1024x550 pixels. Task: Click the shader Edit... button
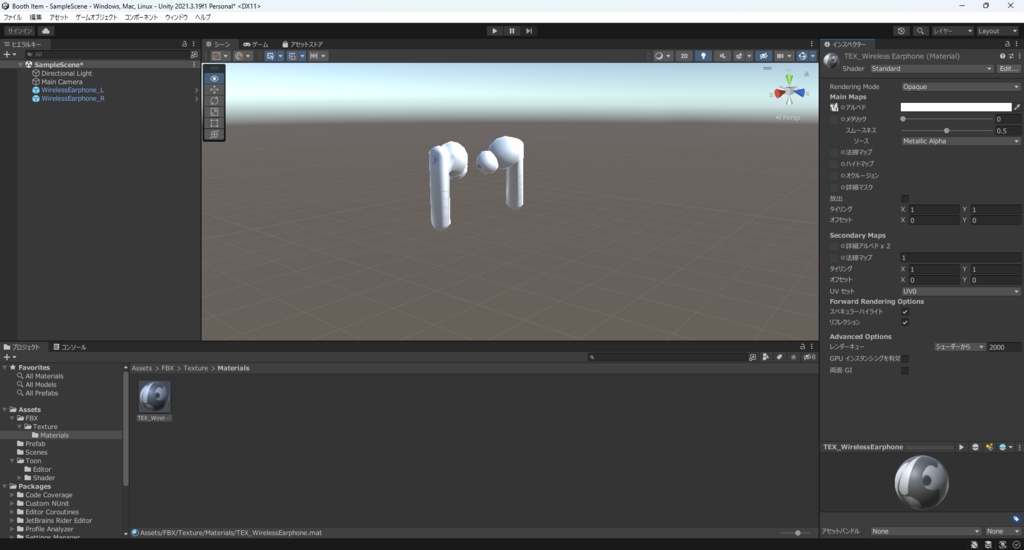(x=1008, y=69)
